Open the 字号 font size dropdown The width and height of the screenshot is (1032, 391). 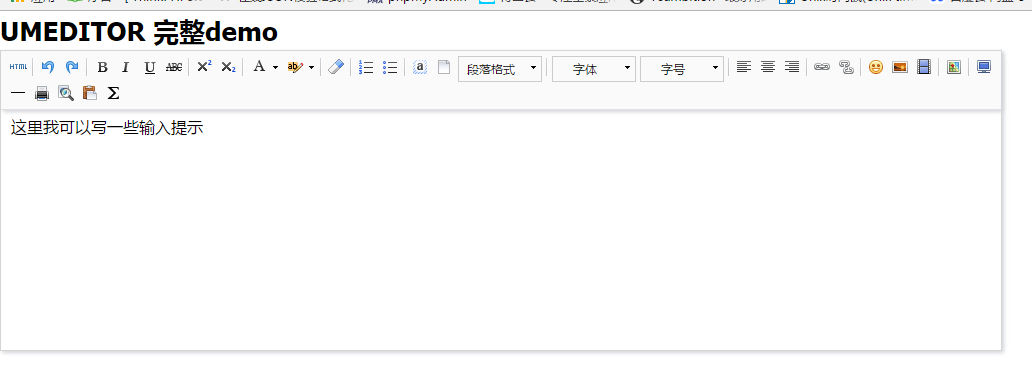coord(682,69)
